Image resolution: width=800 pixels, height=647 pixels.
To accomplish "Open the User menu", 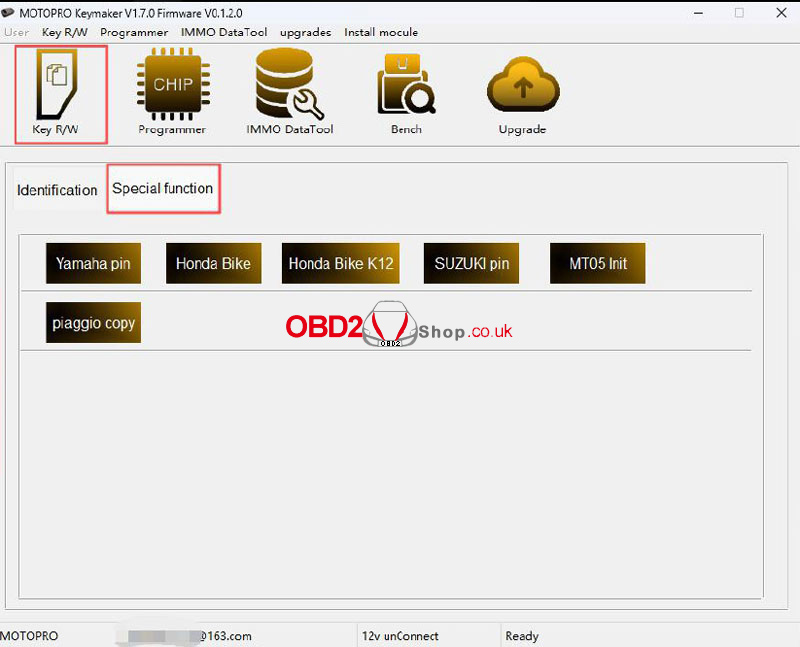I will (16, 32).
